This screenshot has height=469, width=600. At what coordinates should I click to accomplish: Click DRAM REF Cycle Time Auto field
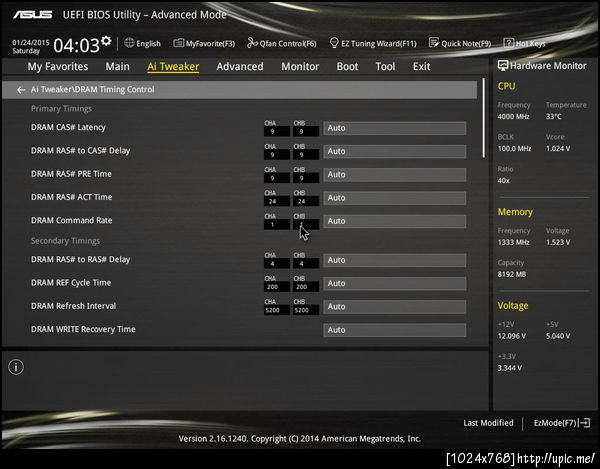(395, 284)
